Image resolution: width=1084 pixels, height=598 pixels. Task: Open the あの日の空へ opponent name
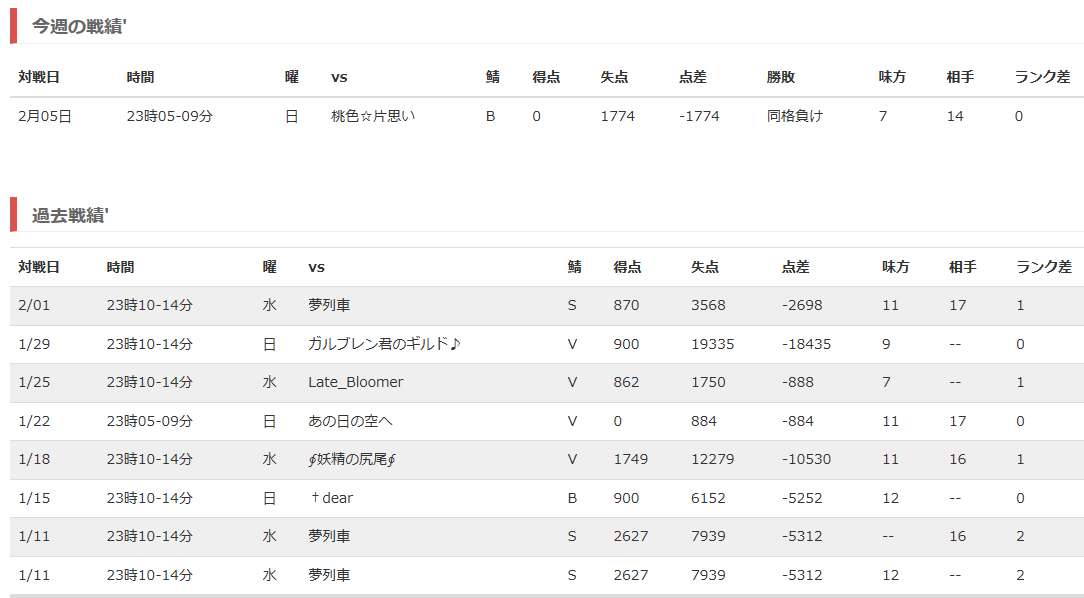351,421
